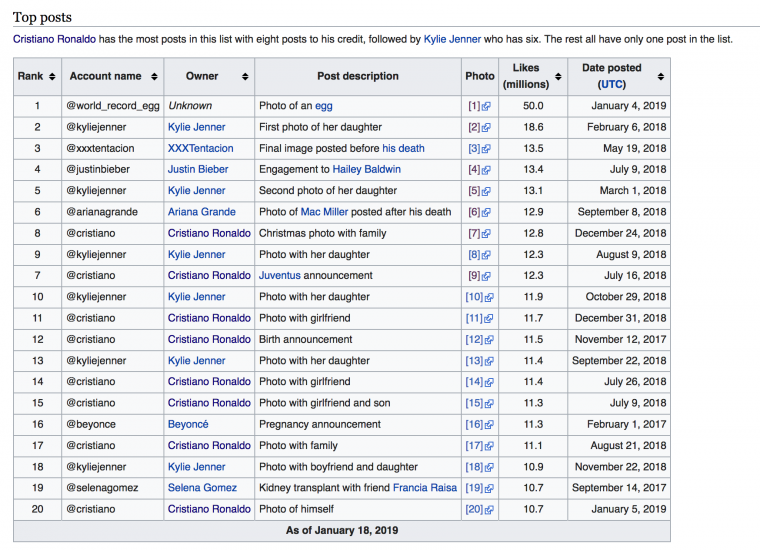Open photo reference [17] external link
Image resolution: width=760 pixels, height=550 pixels.
(x=479, y=446)
